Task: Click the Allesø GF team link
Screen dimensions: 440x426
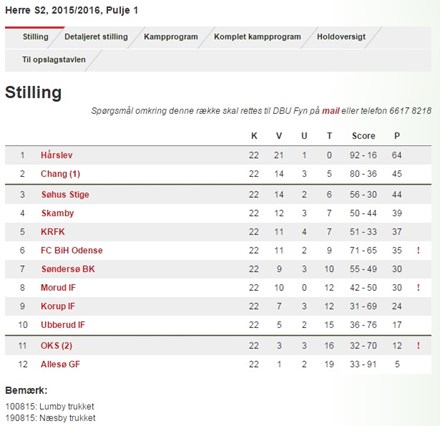Action: coord(60,364)
